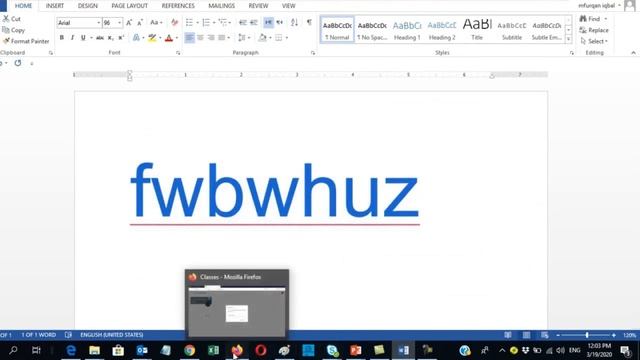640x360 pixels.
Task: Align text left
Action: coord(189,38)
